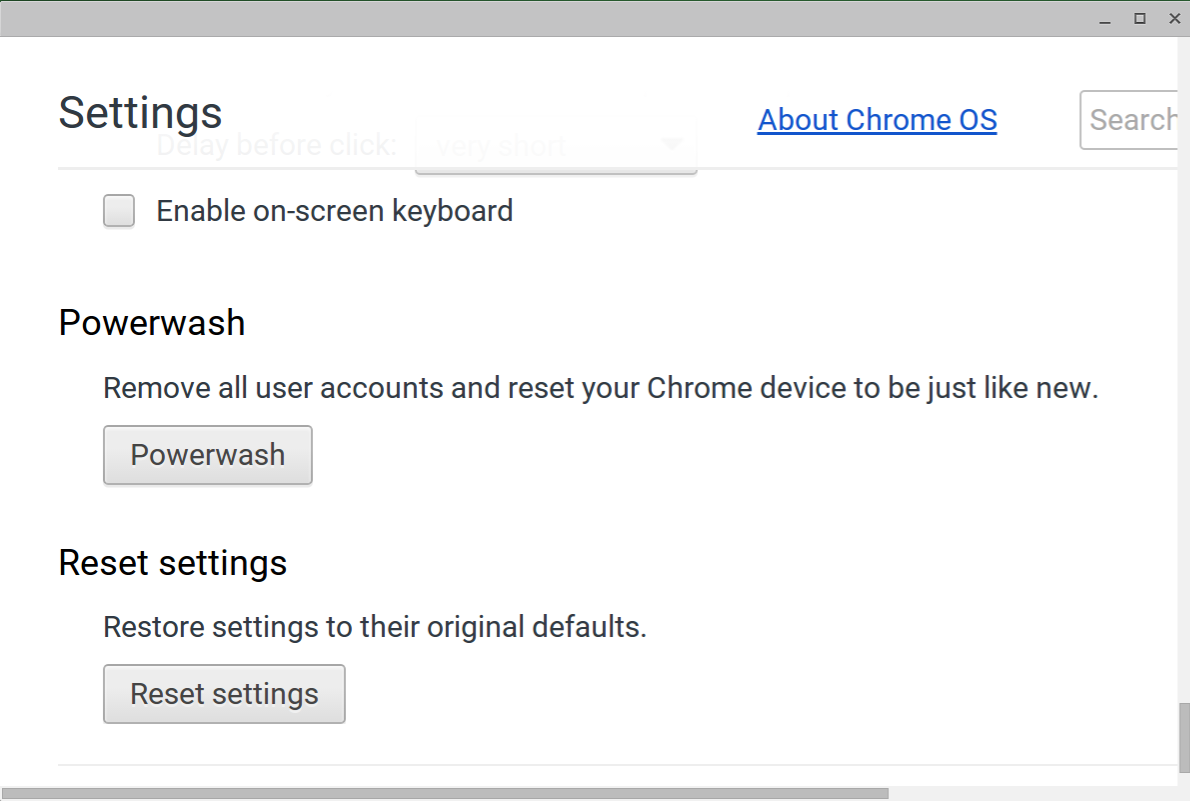Click the "Restore settings to their original defaults" text
Image resolution: width=1190 pixels, height=801 pixels.
[x=375, y=627]
